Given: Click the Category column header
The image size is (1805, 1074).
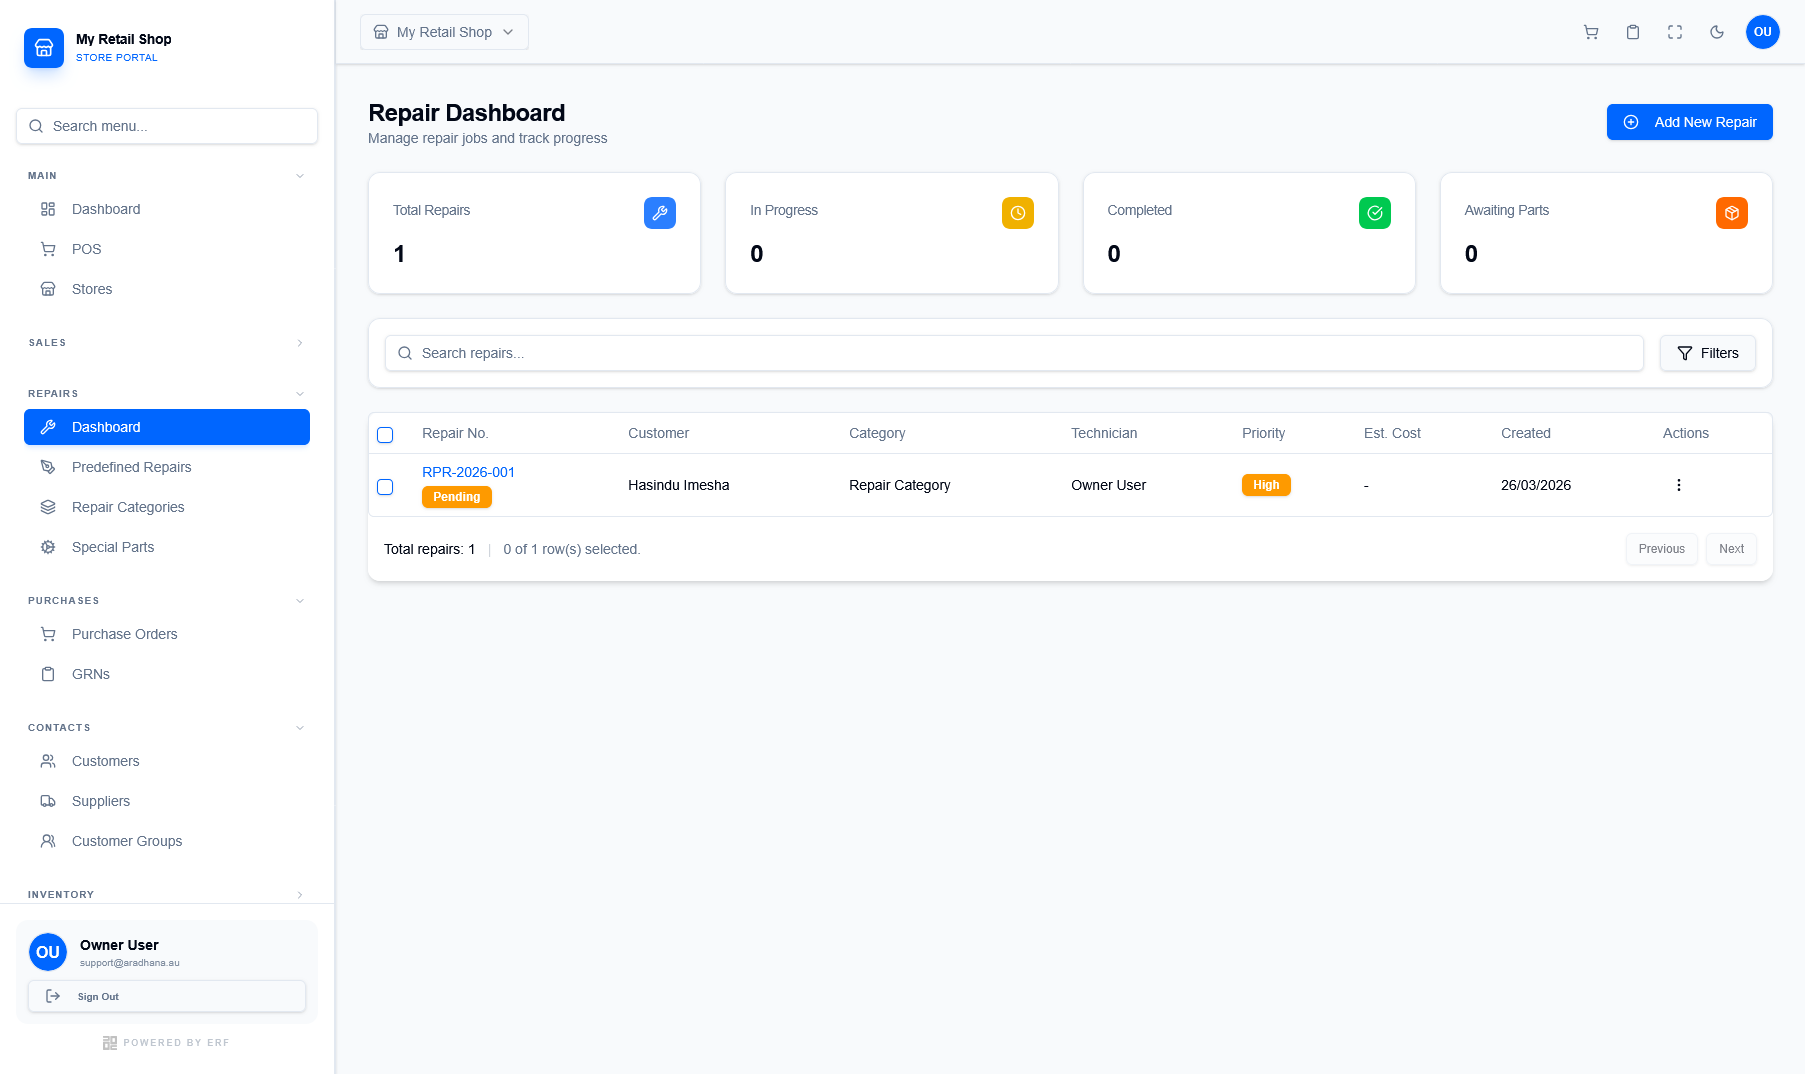Looking at the screenshot, I should click(x=877, y=433).
